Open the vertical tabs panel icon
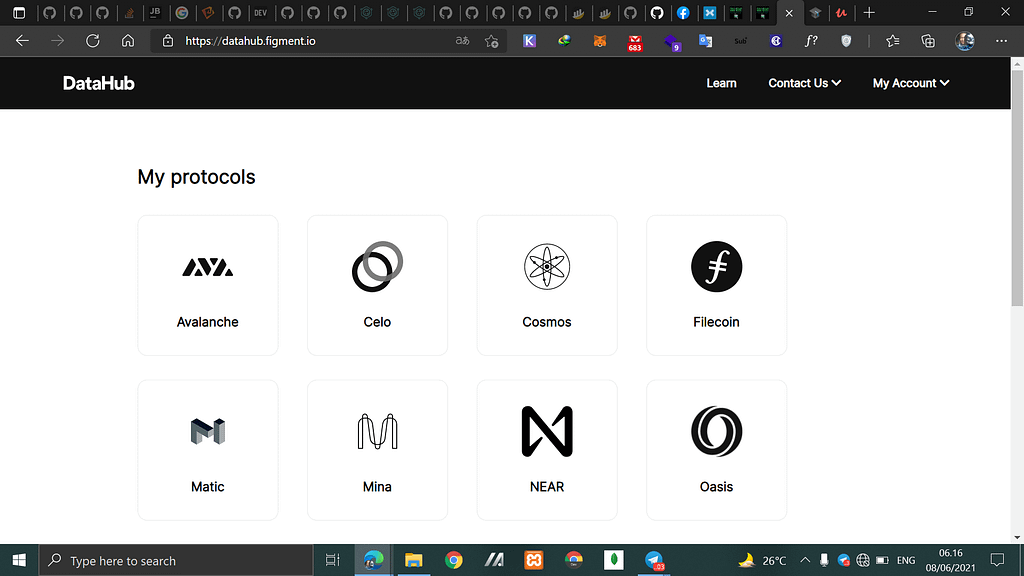 pos(19,12)
